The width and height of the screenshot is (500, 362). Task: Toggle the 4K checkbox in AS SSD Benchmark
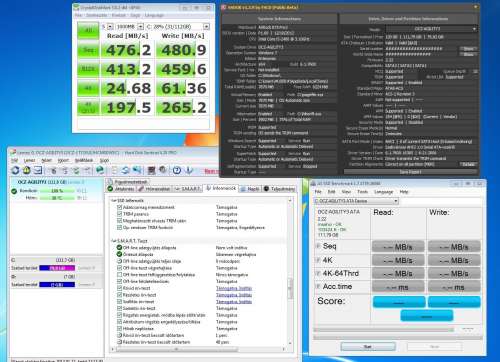click(318, 260)
